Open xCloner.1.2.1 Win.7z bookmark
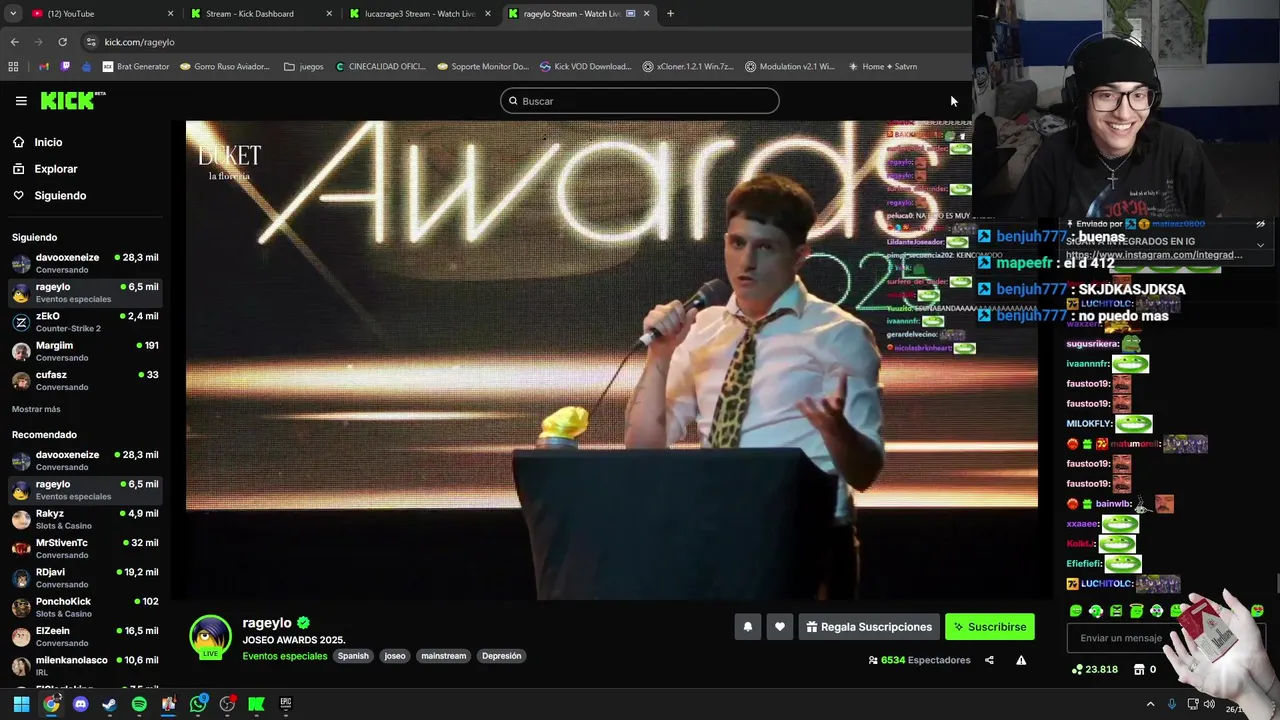 pyautogui.click(x=688, y=67)
